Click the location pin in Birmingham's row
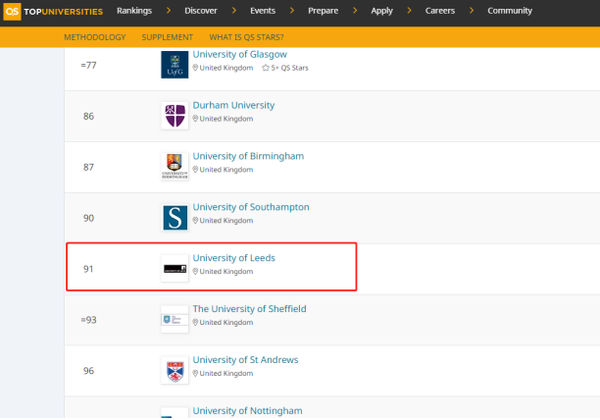Image resolution: width=600 pixels, height=420 pixels. pos(195,169)
